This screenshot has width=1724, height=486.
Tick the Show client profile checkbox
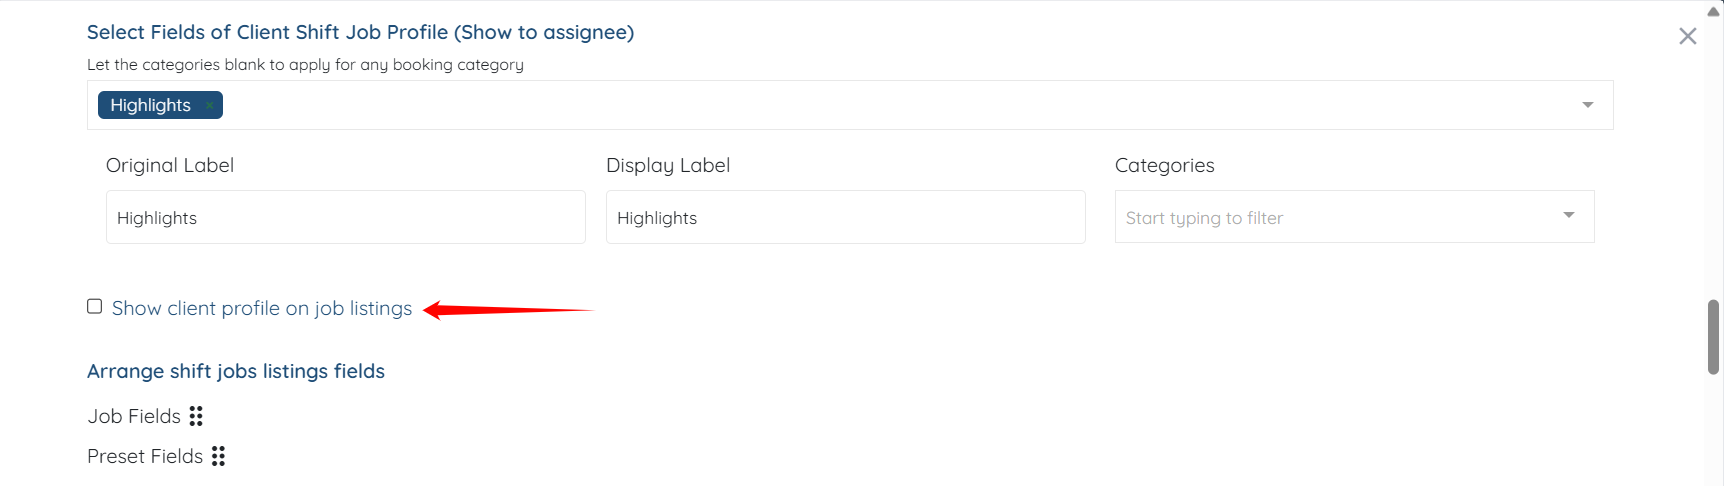pos(95,306)
